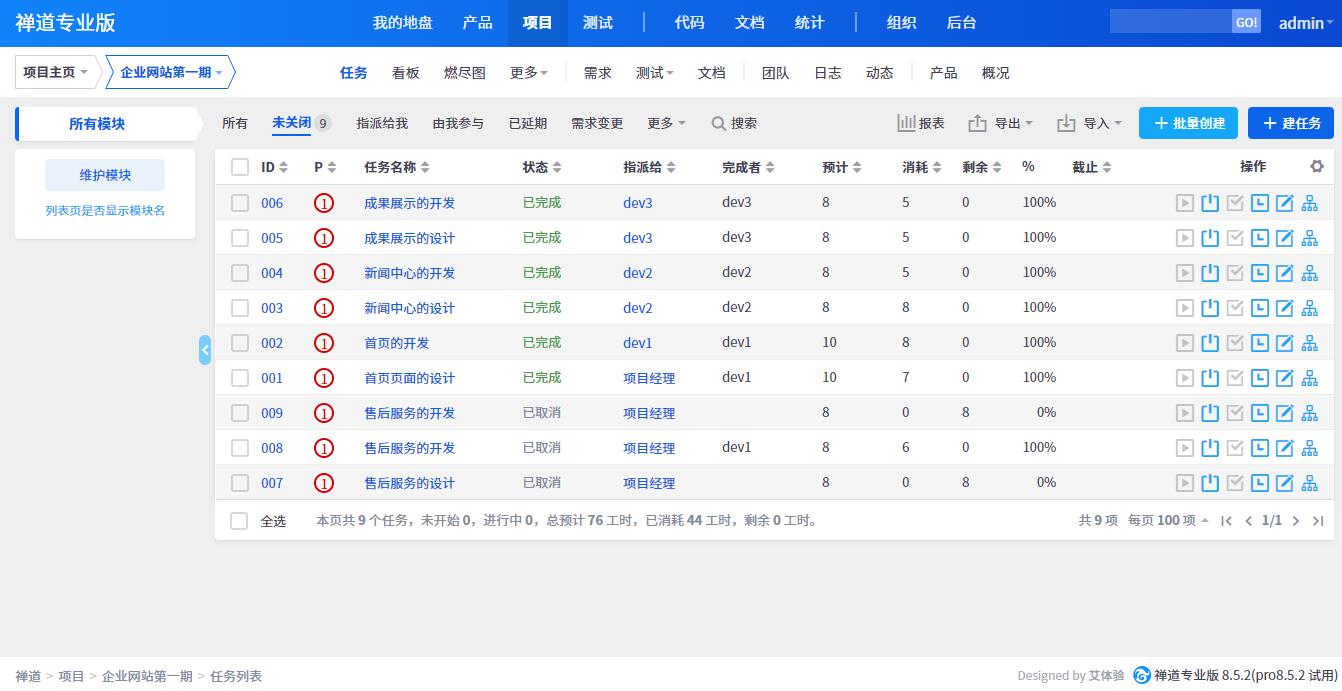Check the box for task 005
Screen dimensions: 1342x691
pyautogui.click(x=240, y=238)
